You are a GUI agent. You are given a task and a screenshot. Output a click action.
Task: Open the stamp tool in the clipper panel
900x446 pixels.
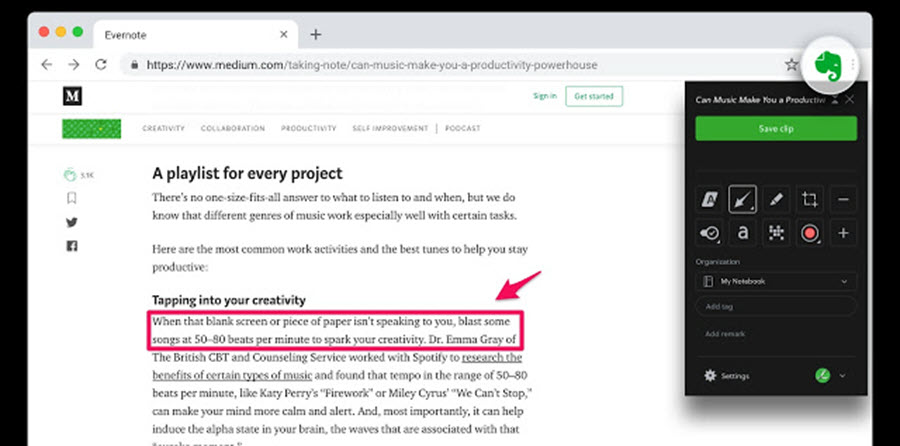point(709,234)
